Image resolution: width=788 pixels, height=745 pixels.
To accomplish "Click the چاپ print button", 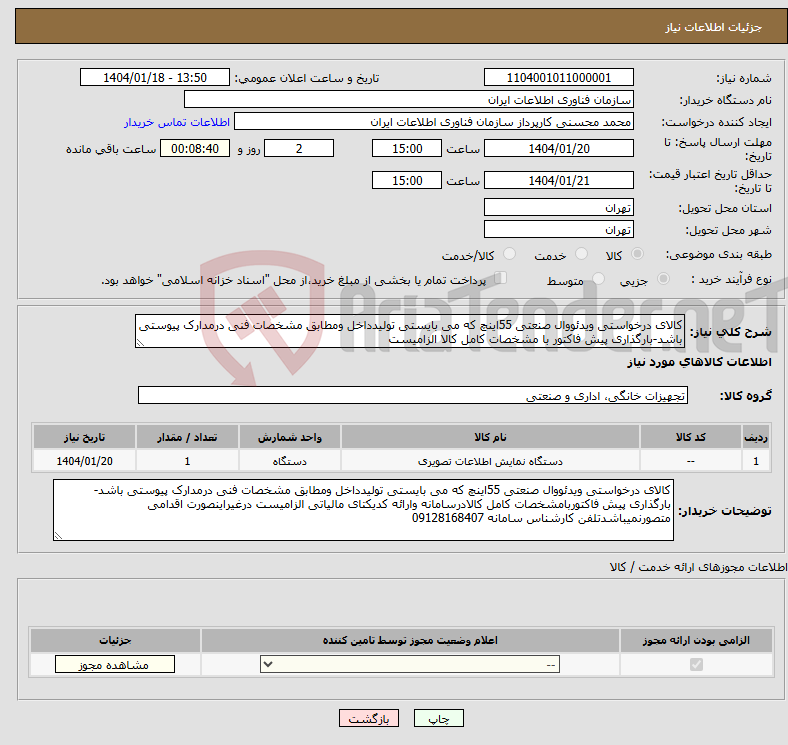I will click(438, 719).
